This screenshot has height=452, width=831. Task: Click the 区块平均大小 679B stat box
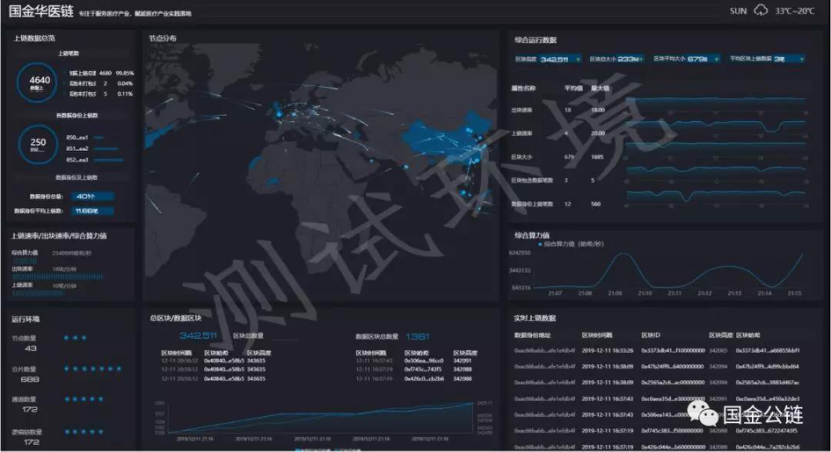[x=685, y=60]
